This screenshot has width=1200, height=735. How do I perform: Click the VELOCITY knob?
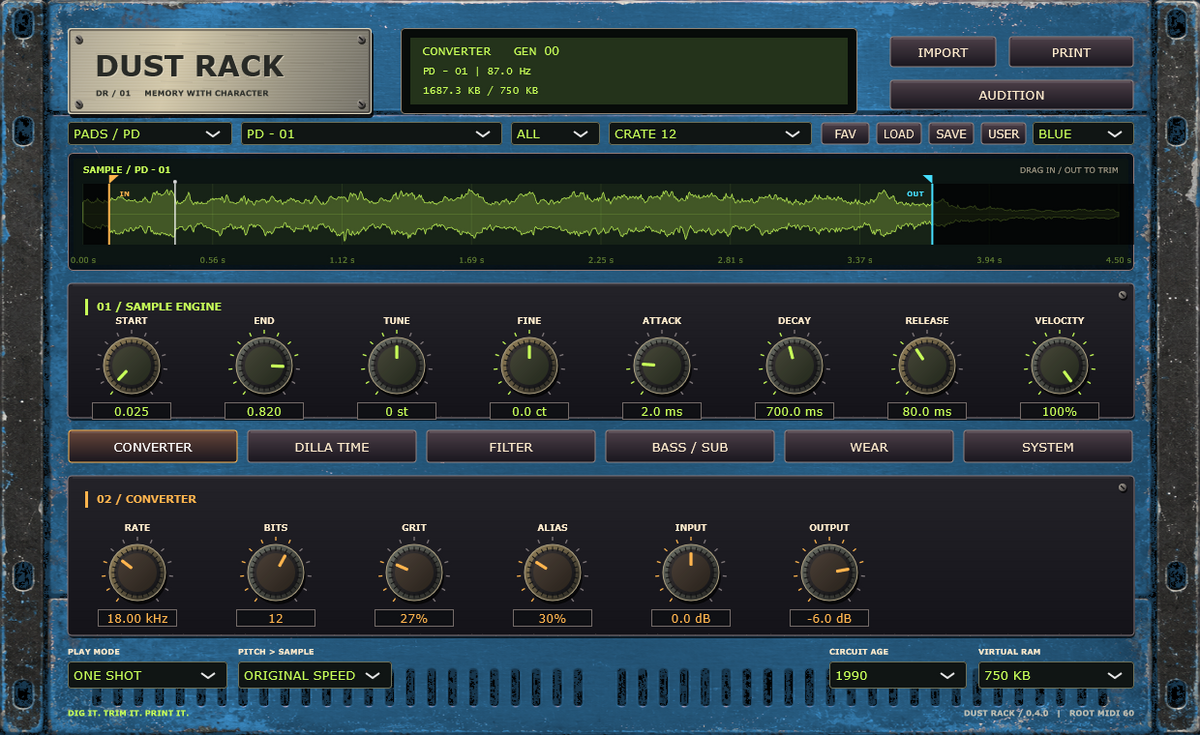(x=1059, y=366)
